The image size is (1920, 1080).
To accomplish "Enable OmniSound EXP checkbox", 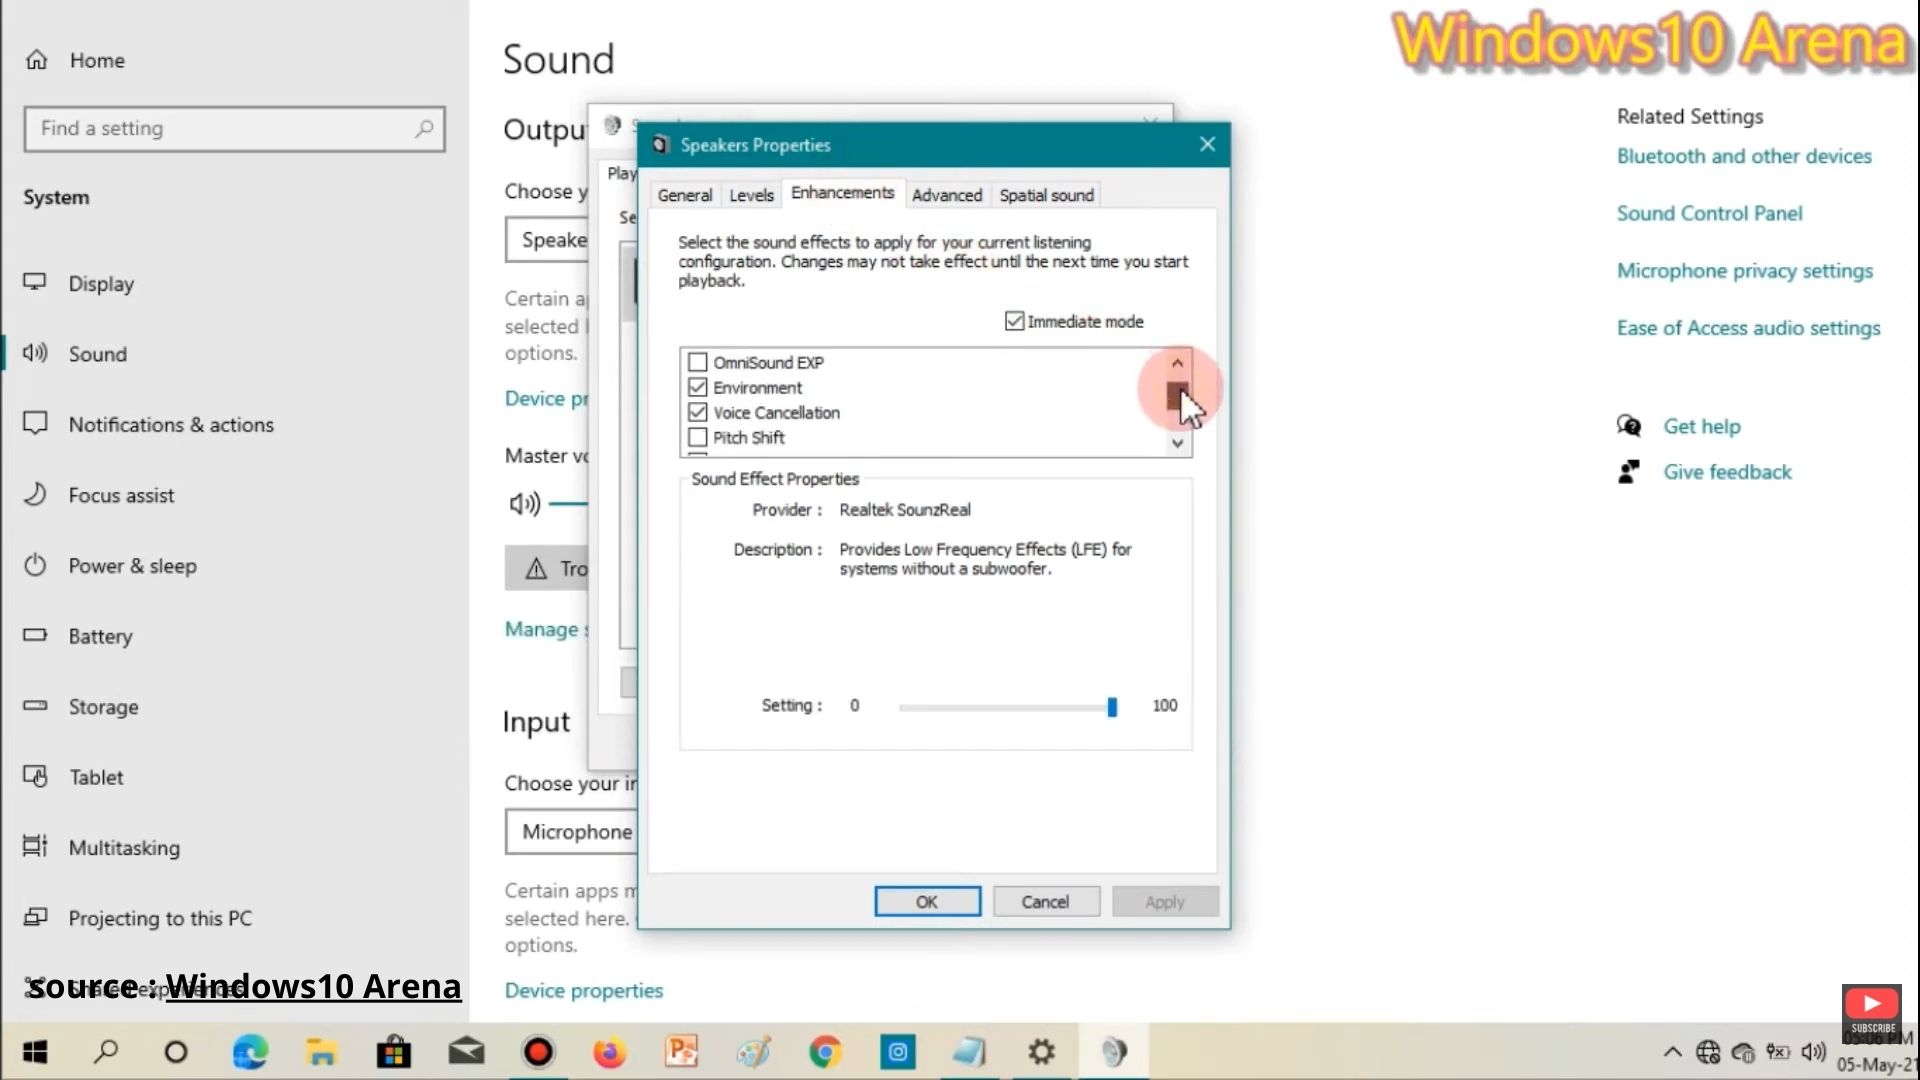I will (698, 362).
